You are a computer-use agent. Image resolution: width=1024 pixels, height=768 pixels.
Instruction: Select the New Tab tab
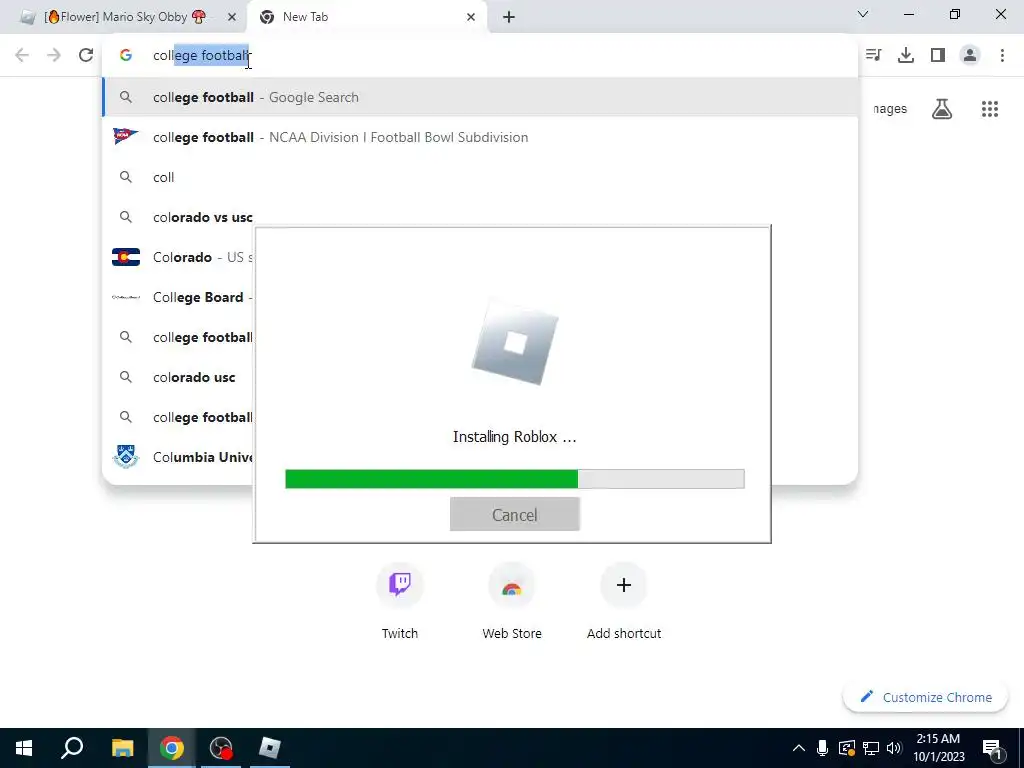coord(366,17)
